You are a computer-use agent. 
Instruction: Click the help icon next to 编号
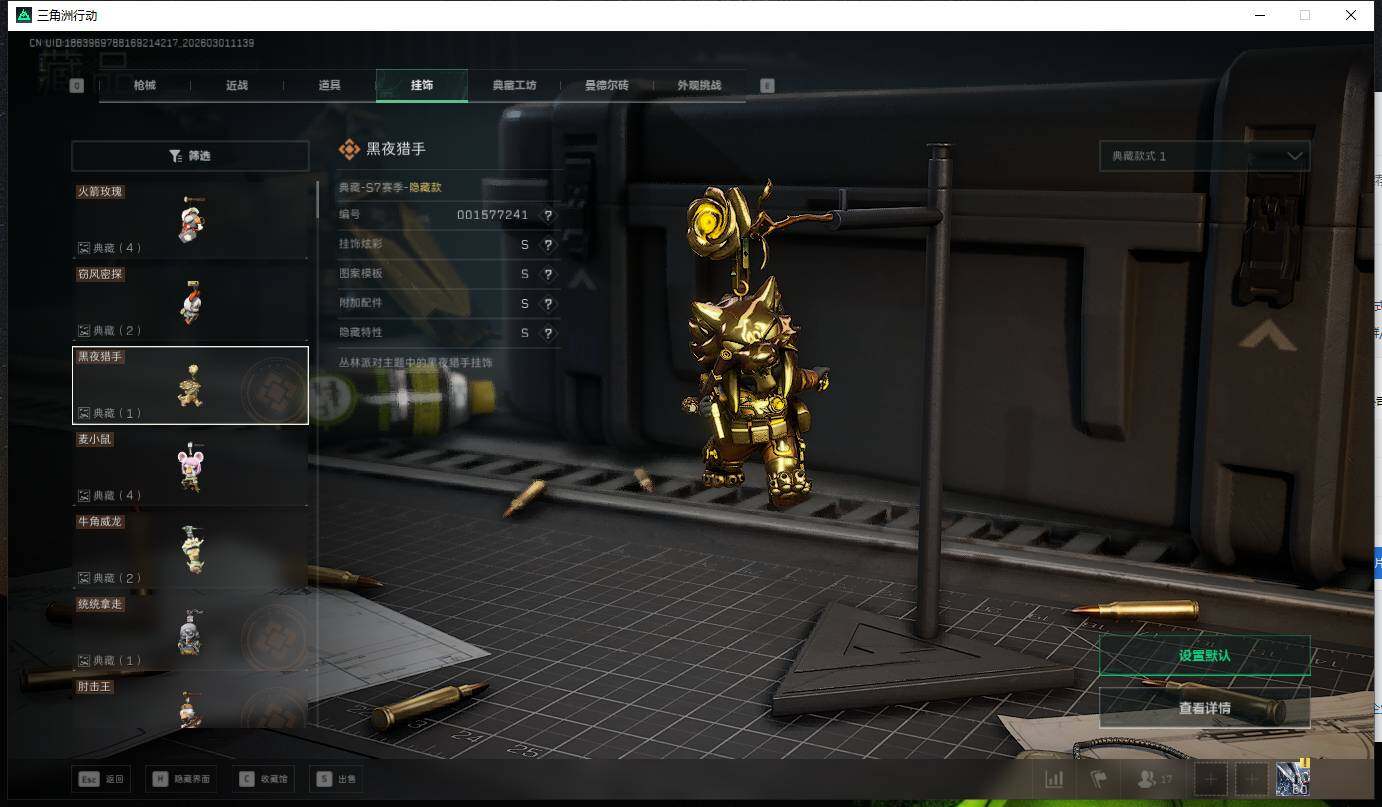click(548, 215)
